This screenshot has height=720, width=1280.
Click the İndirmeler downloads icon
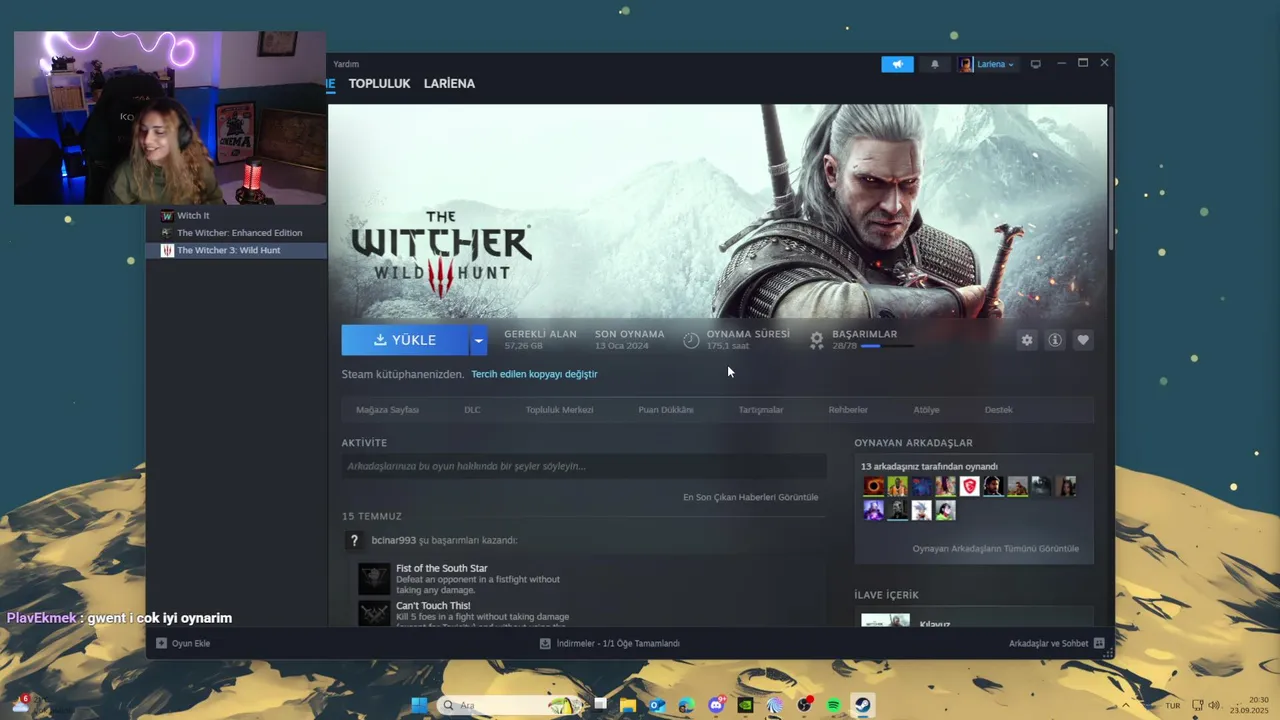click(x=545, y=643)
